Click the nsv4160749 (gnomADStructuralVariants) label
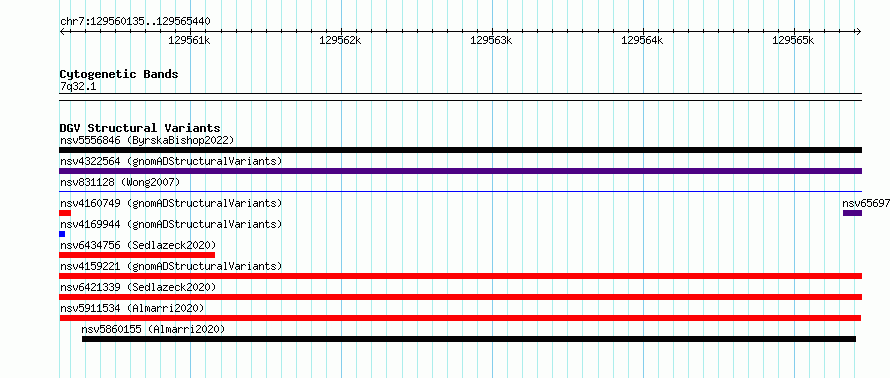The width and height of the screenshot is (890, 378). click(171, 203)
